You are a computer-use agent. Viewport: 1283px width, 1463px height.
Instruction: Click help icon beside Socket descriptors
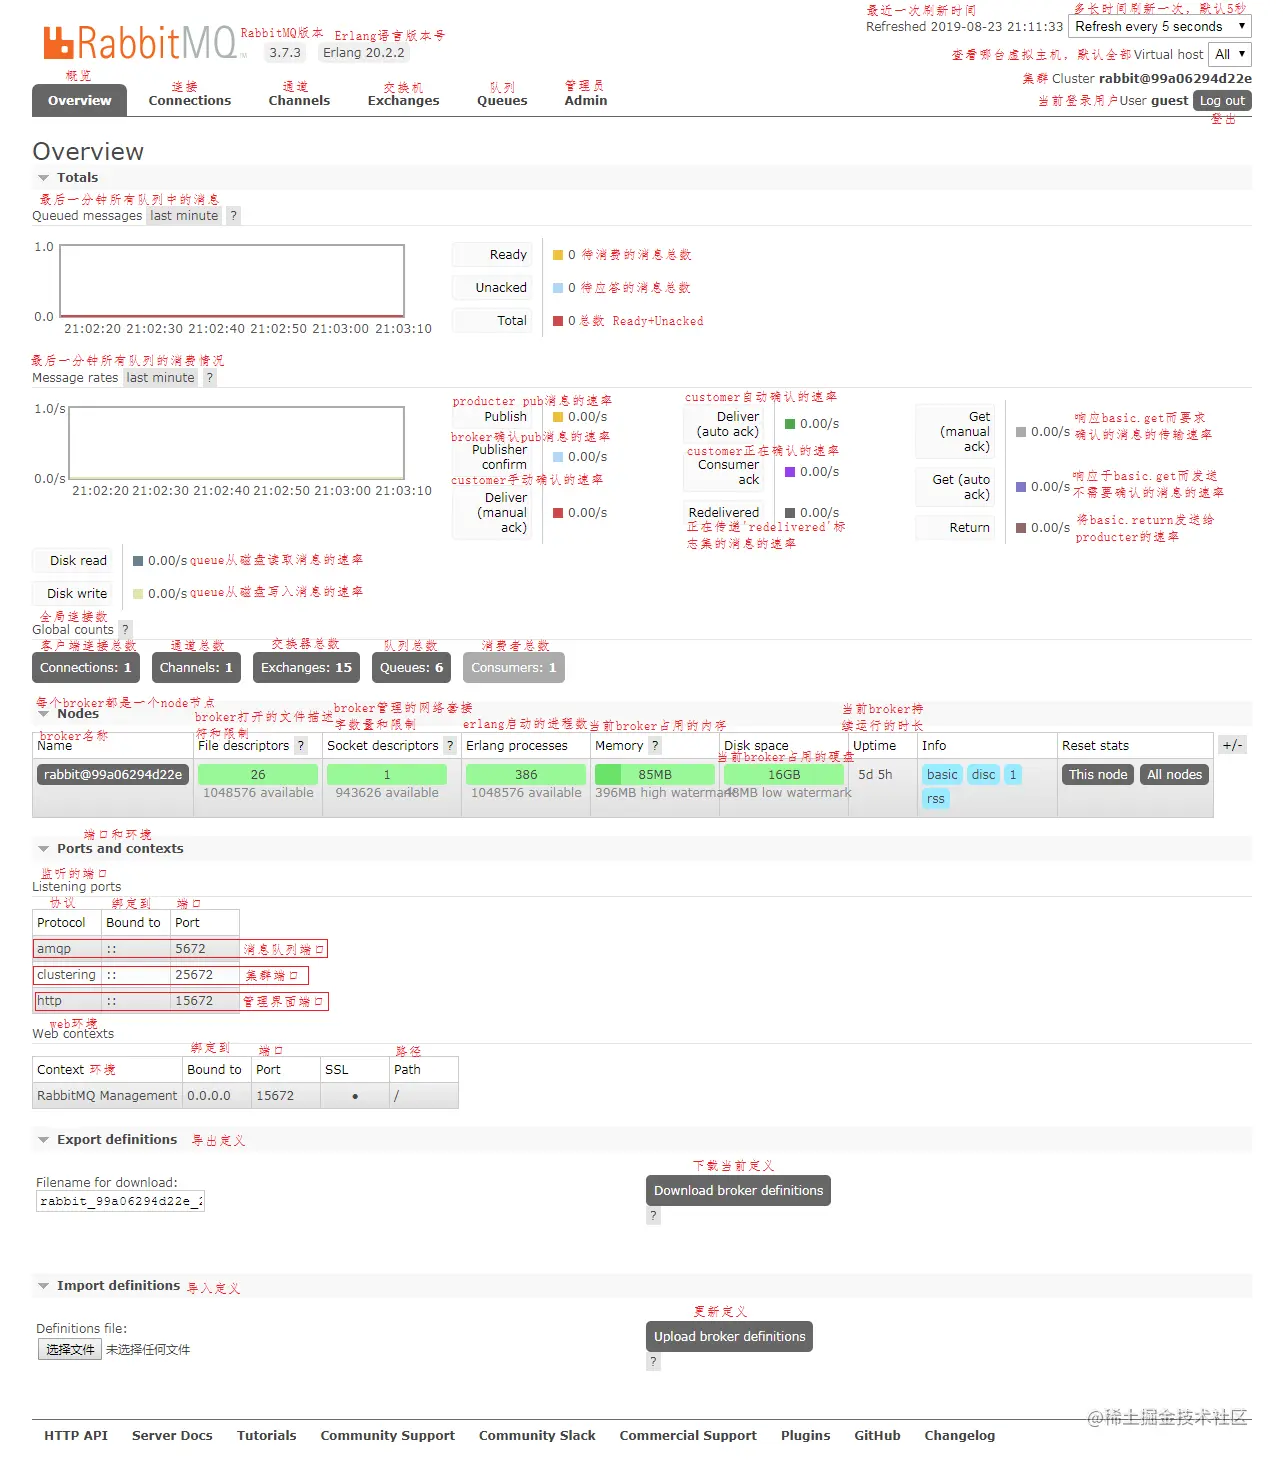point(450,746)
